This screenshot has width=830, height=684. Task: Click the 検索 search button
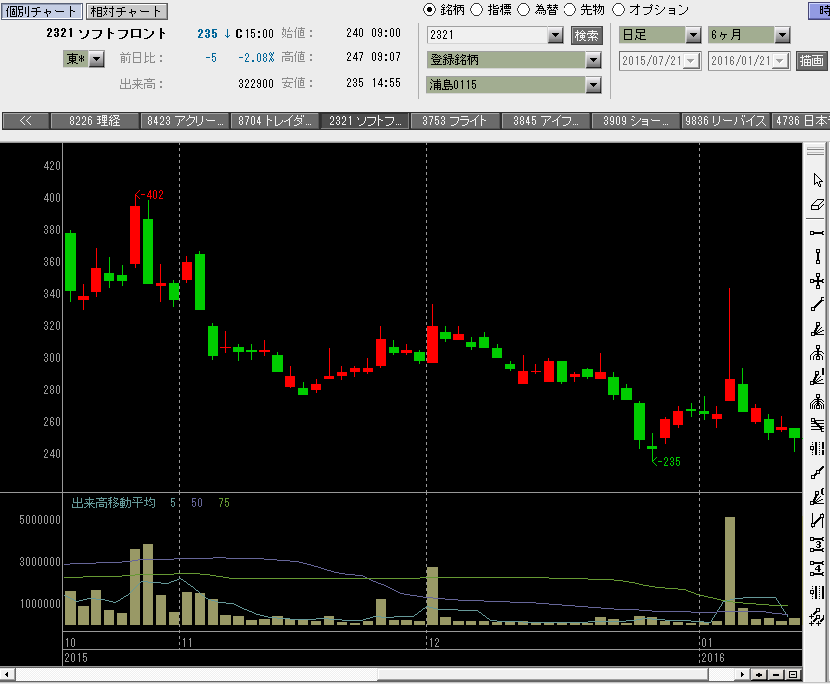tap(587, 35)
